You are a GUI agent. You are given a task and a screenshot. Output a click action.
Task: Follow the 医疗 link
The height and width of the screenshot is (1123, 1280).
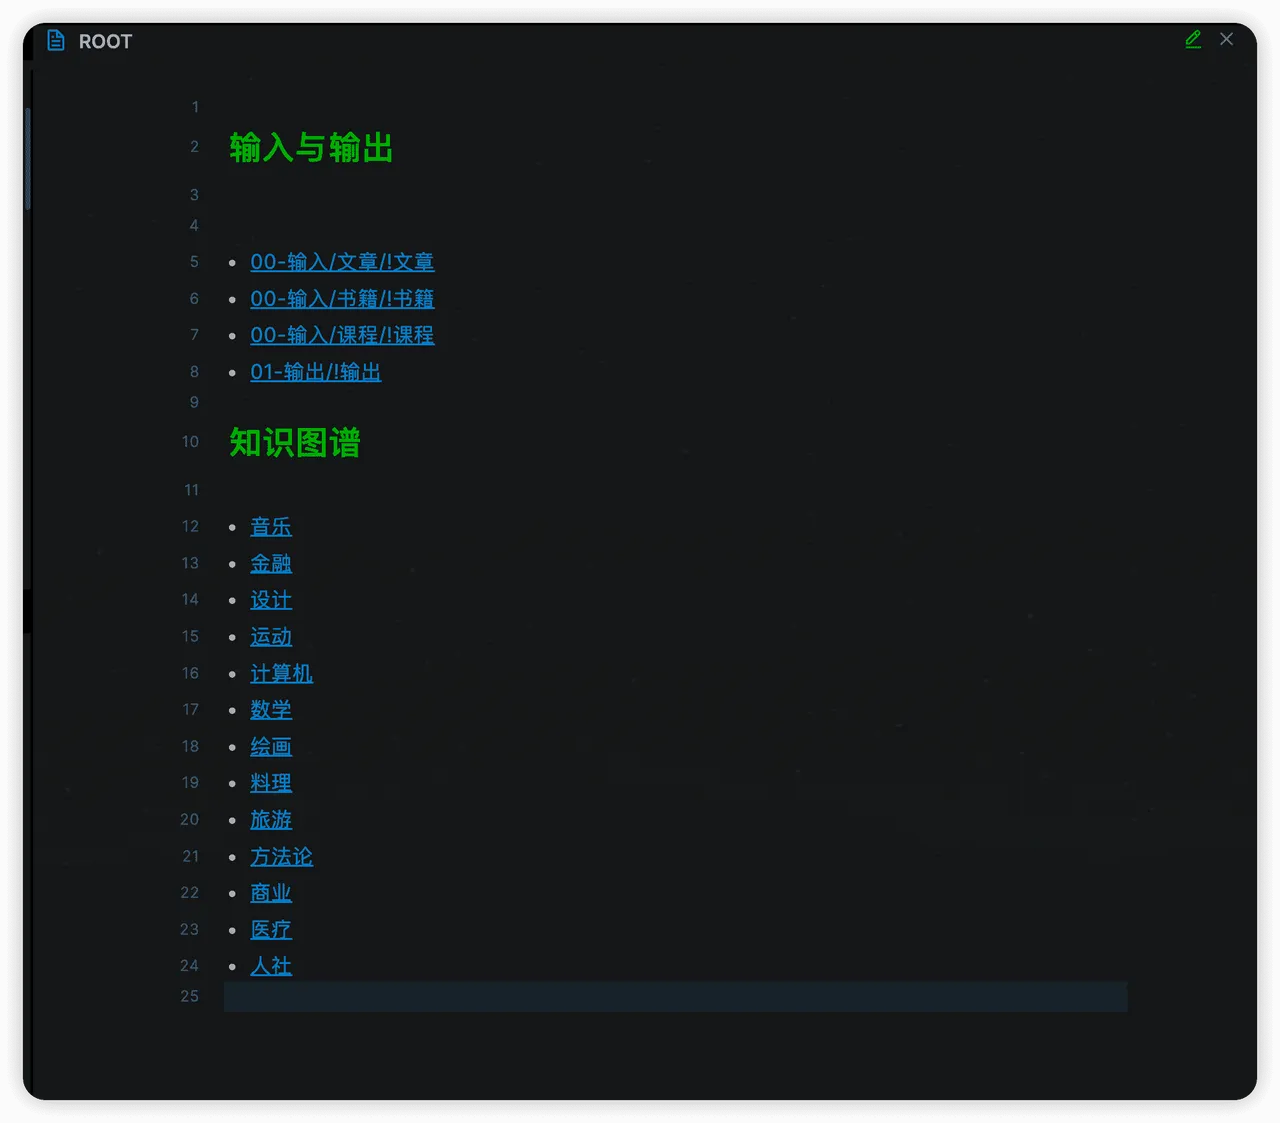[x=271, y=930]
